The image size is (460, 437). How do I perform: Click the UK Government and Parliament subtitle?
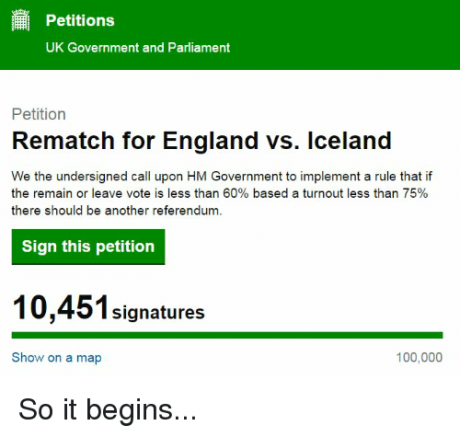coord(138,48)
